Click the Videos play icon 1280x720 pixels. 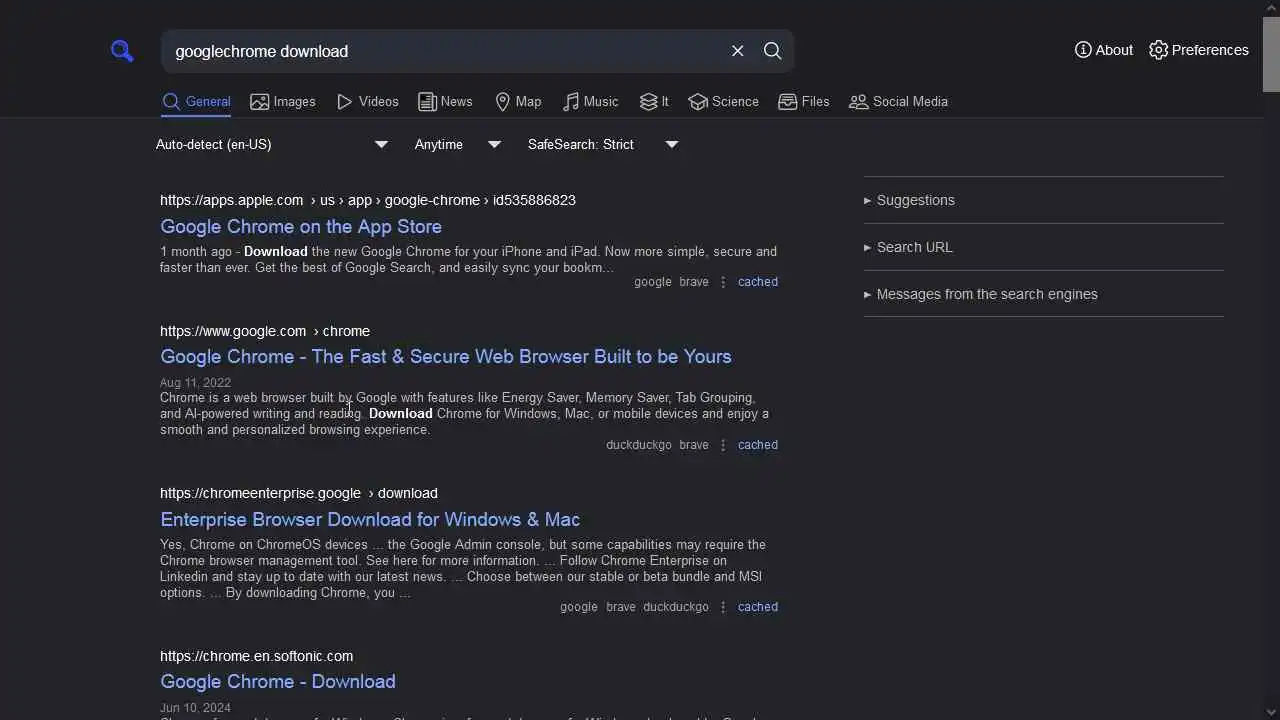click(345, 102)
